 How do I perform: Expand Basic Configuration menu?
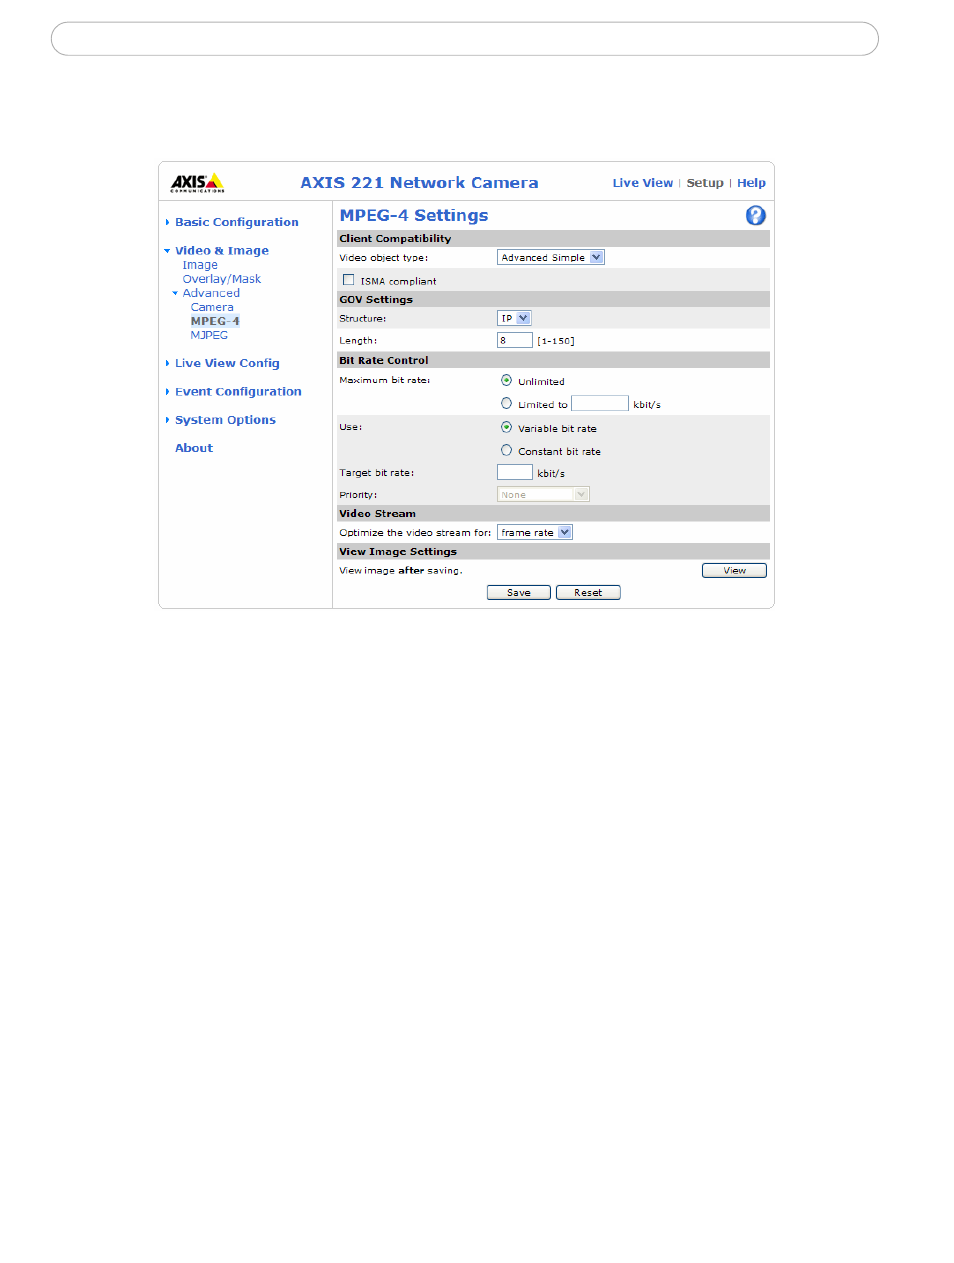coord(236,222)
